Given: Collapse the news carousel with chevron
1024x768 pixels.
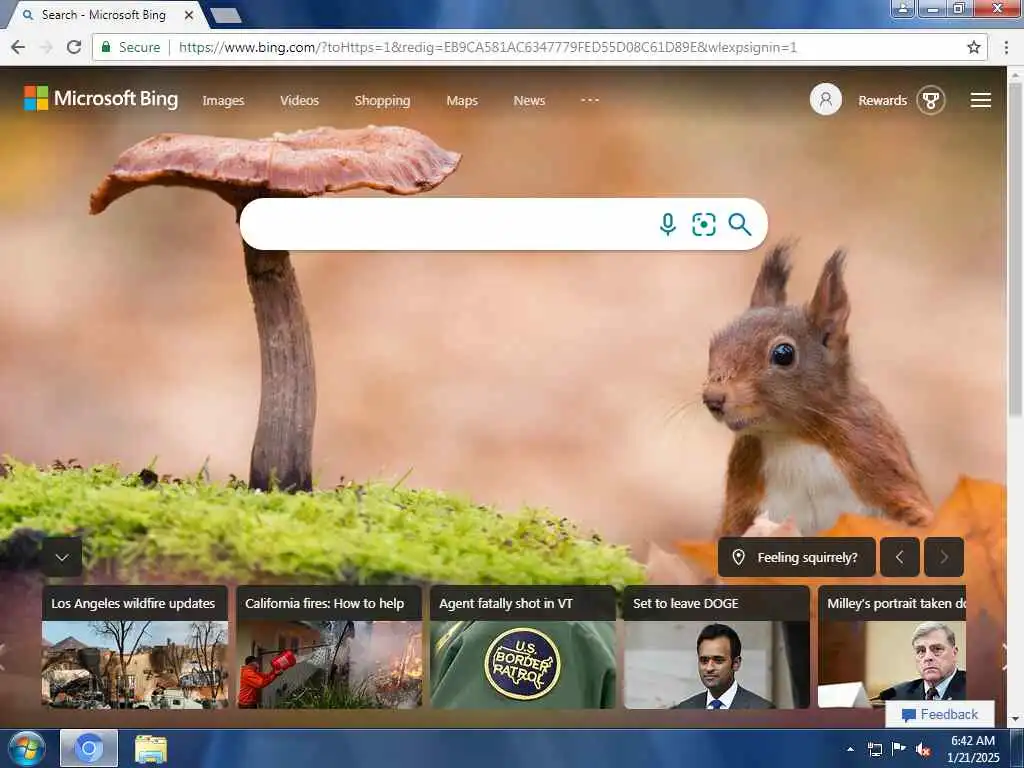Looking at the screenshot, I should (x=62, y=557).
